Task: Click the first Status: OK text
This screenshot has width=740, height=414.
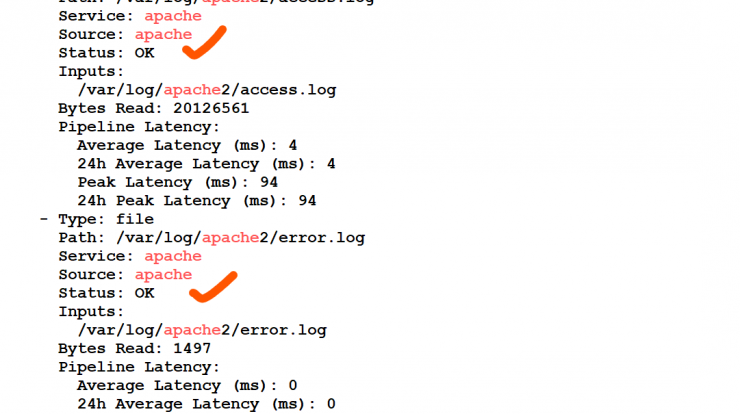Action: tap(106, 53)
